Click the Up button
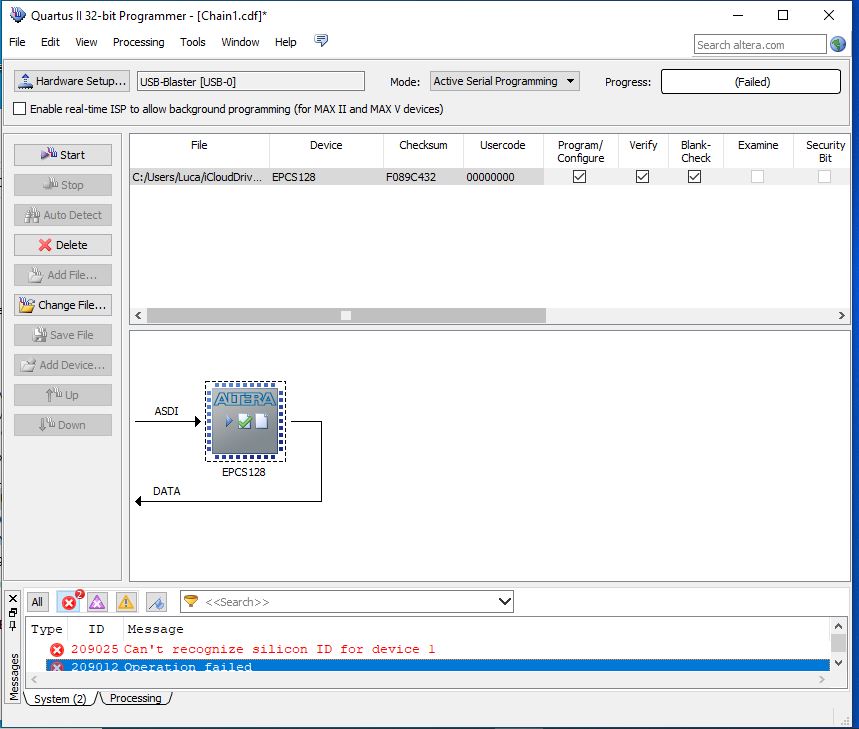This screenshot has height=729, width=859. [63, 395]
